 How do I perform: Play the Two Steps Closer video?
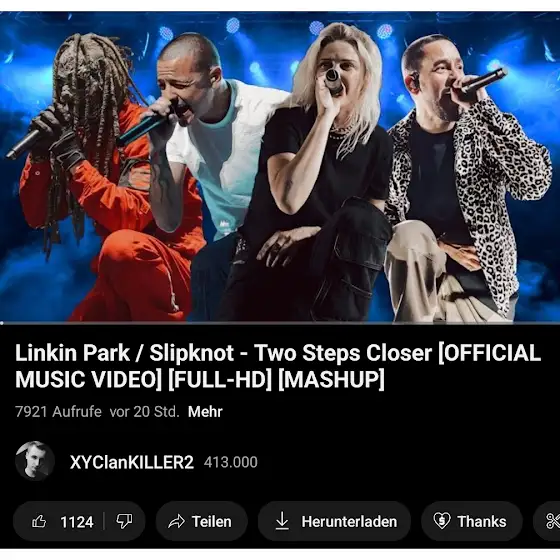[x=280, y=166]
